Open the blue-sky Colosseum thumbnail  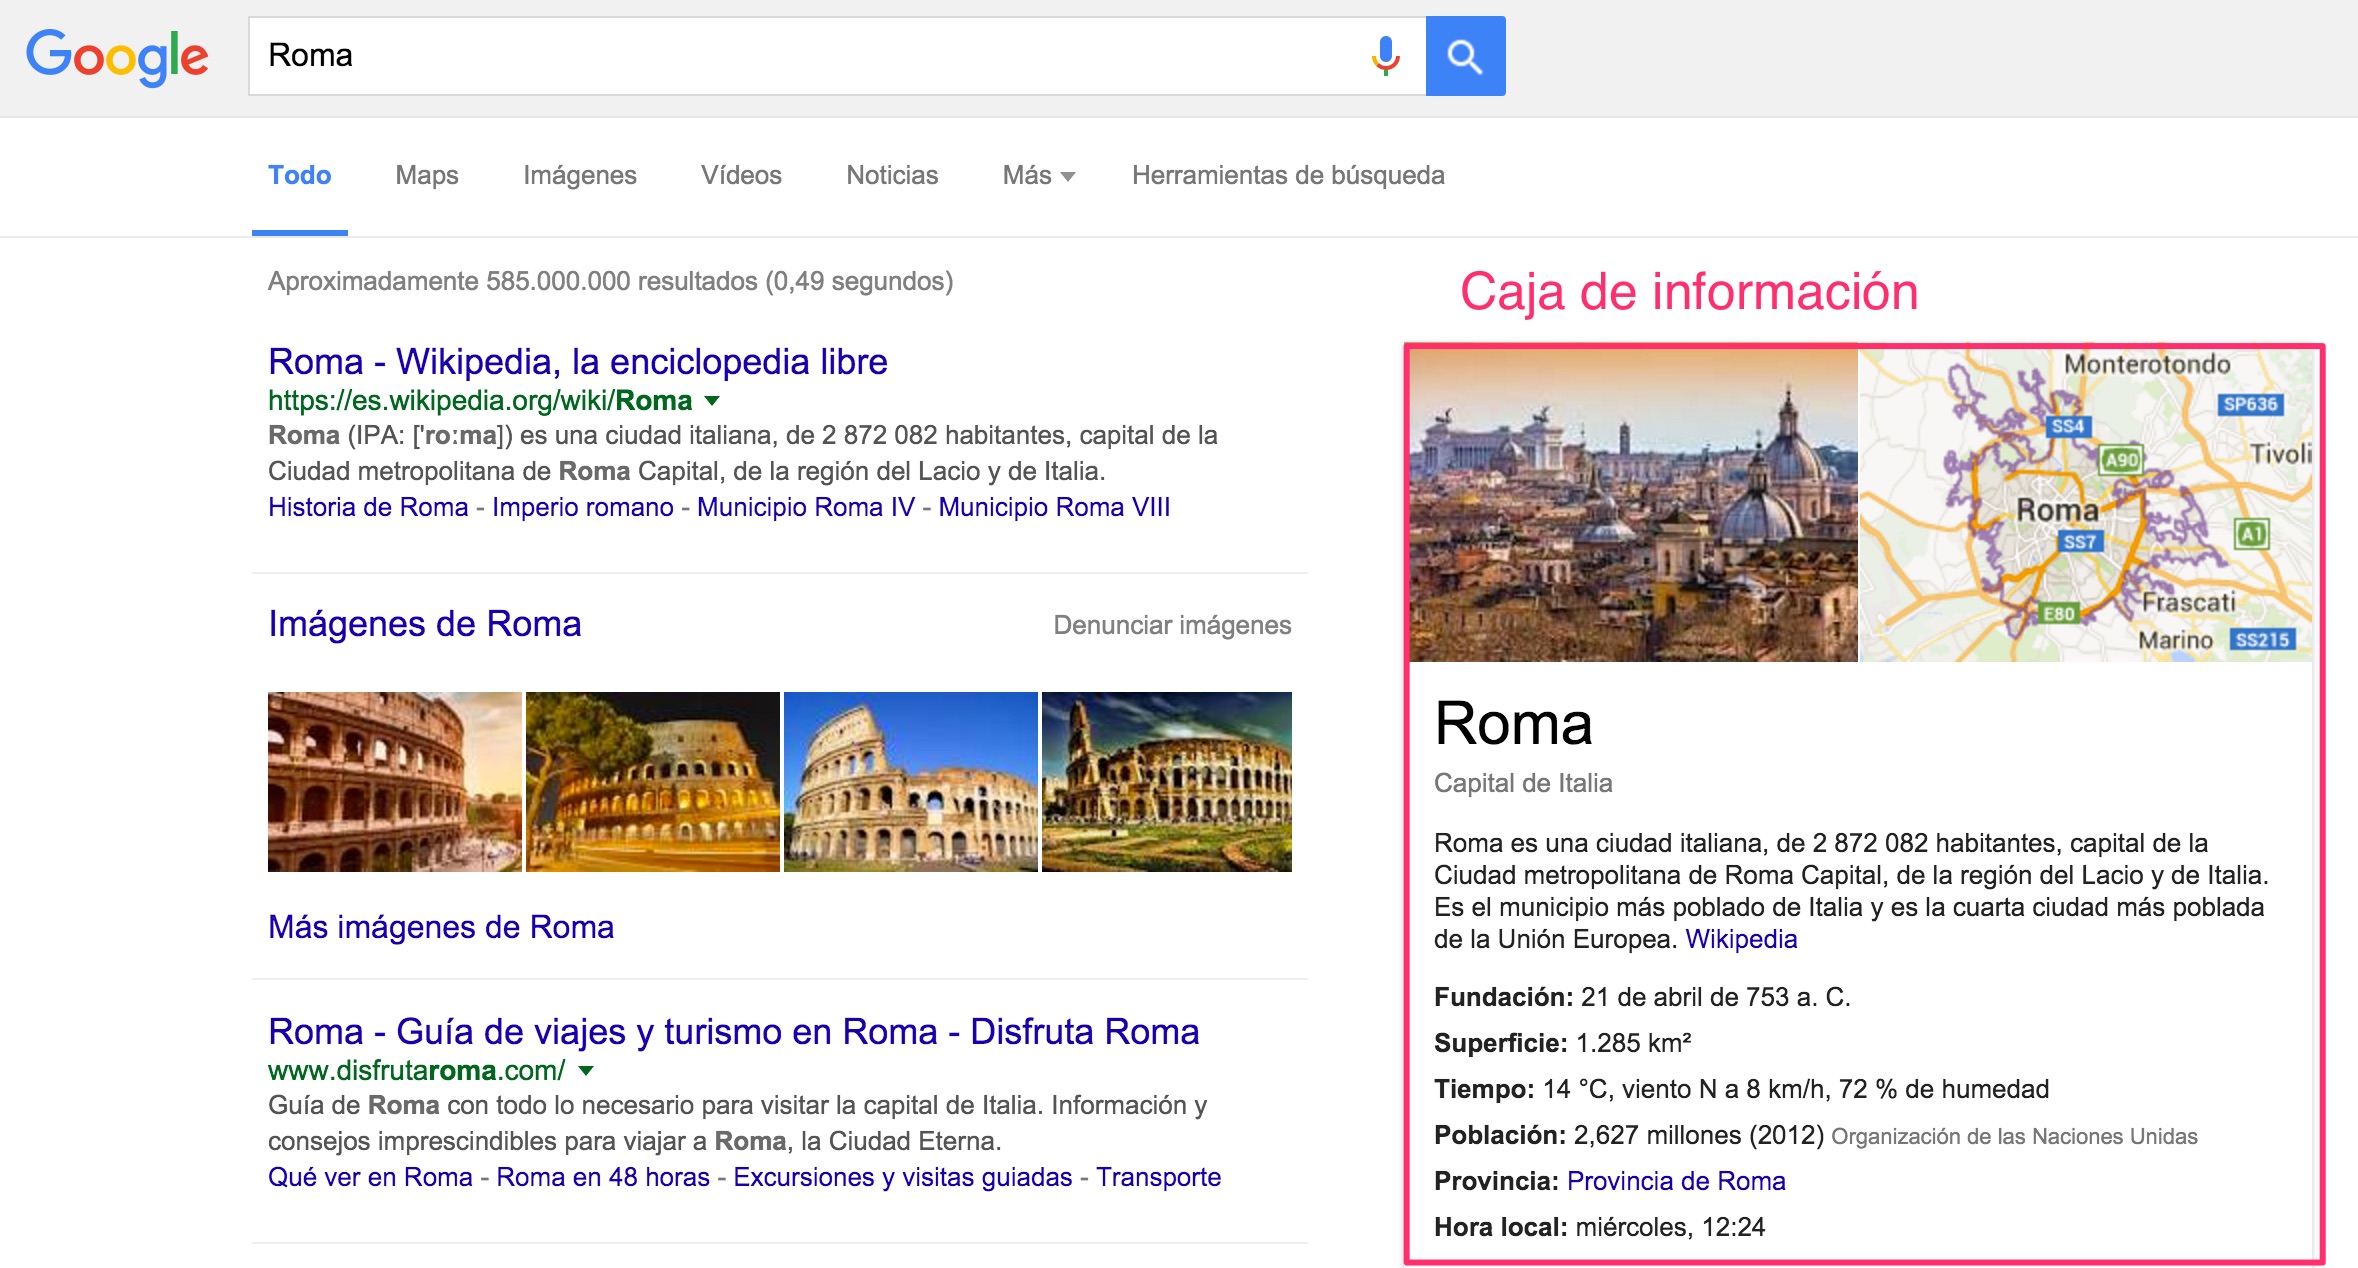[911, 782]
